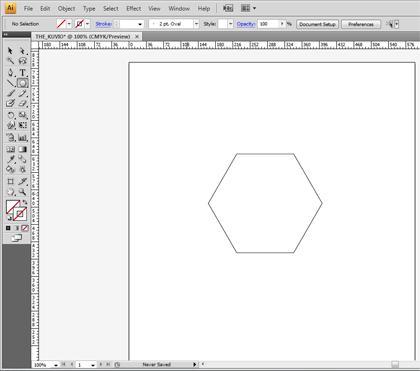Click the Opacity panel link

point(246,24)
